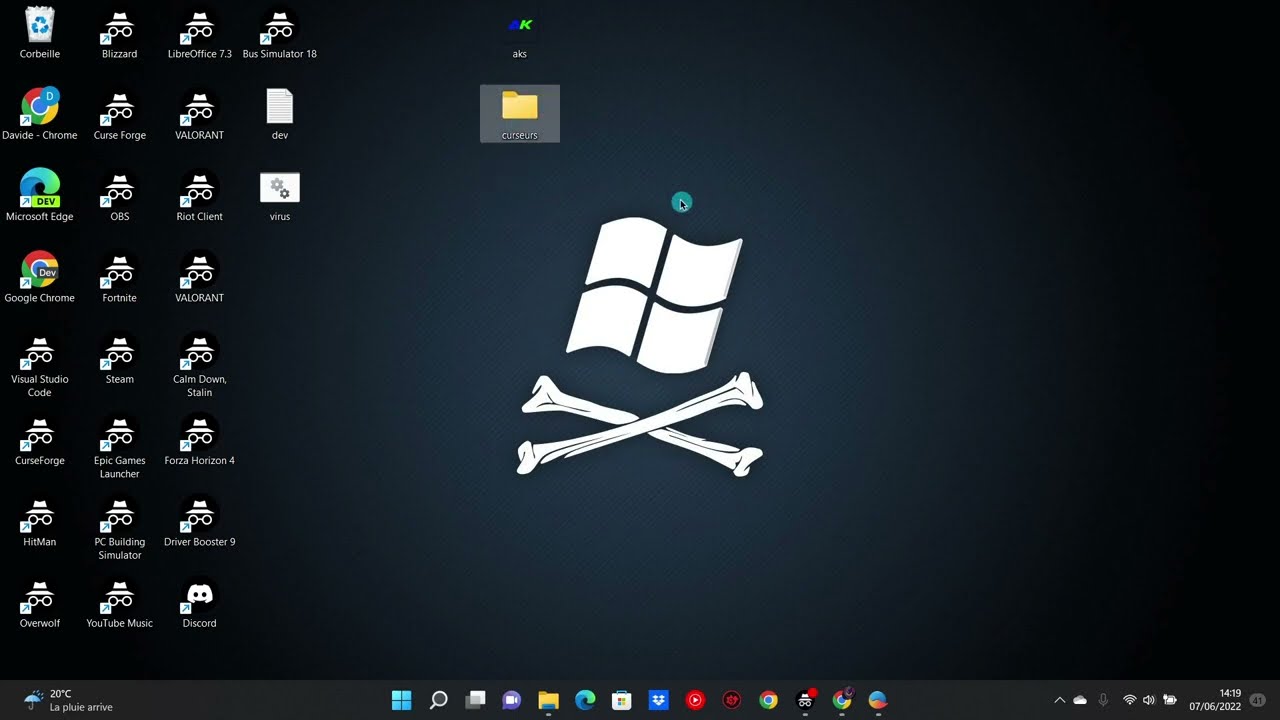Viewport: 1280px width, 720px height.
Task: Select the Epic Games Launcher shortcut
Action: (x=120, y=447)
